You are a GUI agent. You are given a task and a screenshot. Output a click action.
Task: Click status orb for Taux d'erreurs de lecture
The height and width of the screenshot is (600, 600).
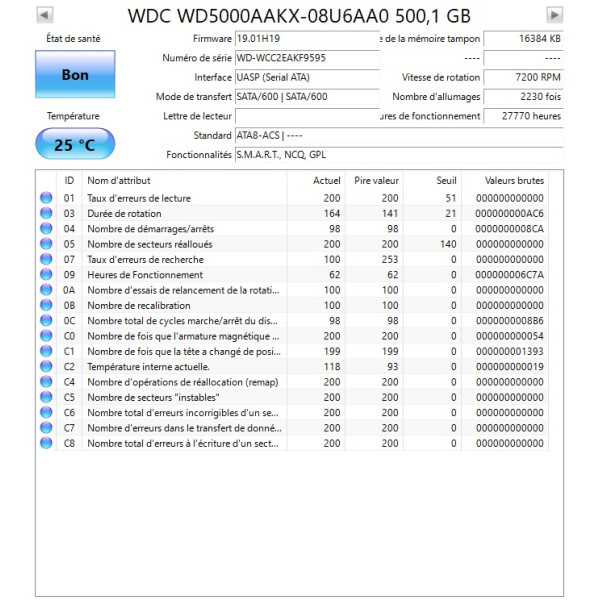46,198
